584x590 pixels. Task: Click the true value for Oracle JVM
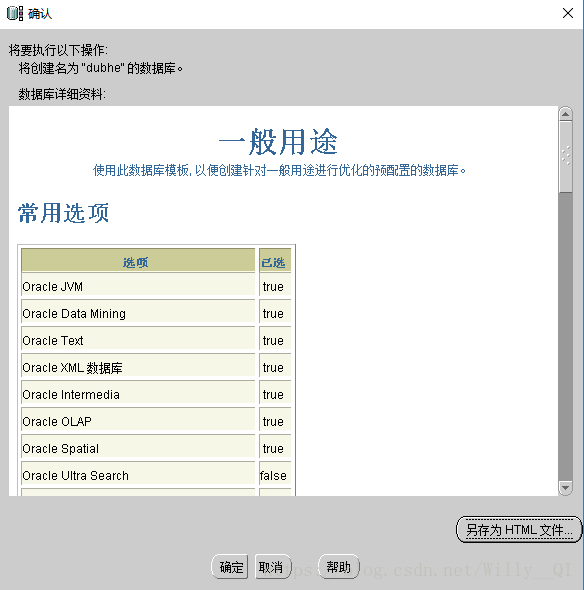[x=273, y=287]
